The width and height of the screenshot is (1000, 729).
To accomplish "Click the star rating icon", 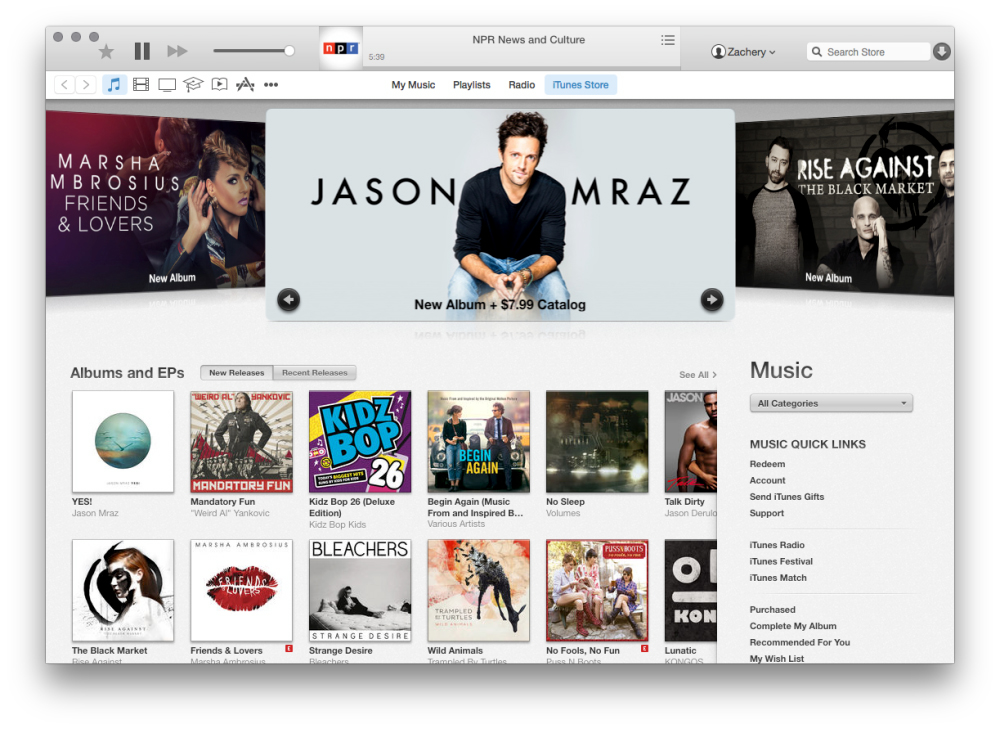I will tap(107, 52).
